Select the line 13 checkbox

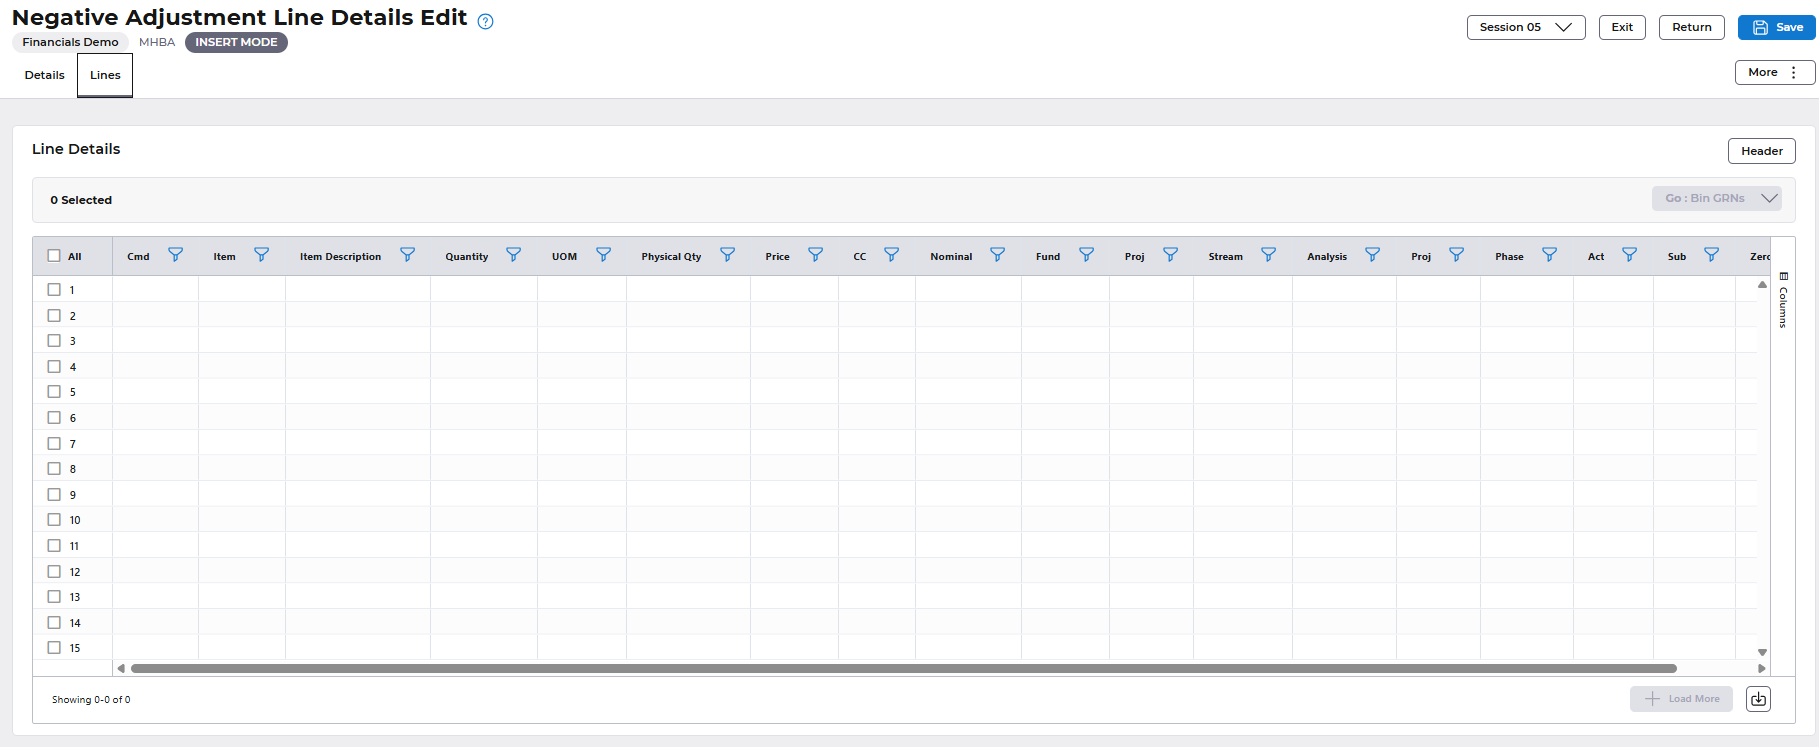[54, 596]
